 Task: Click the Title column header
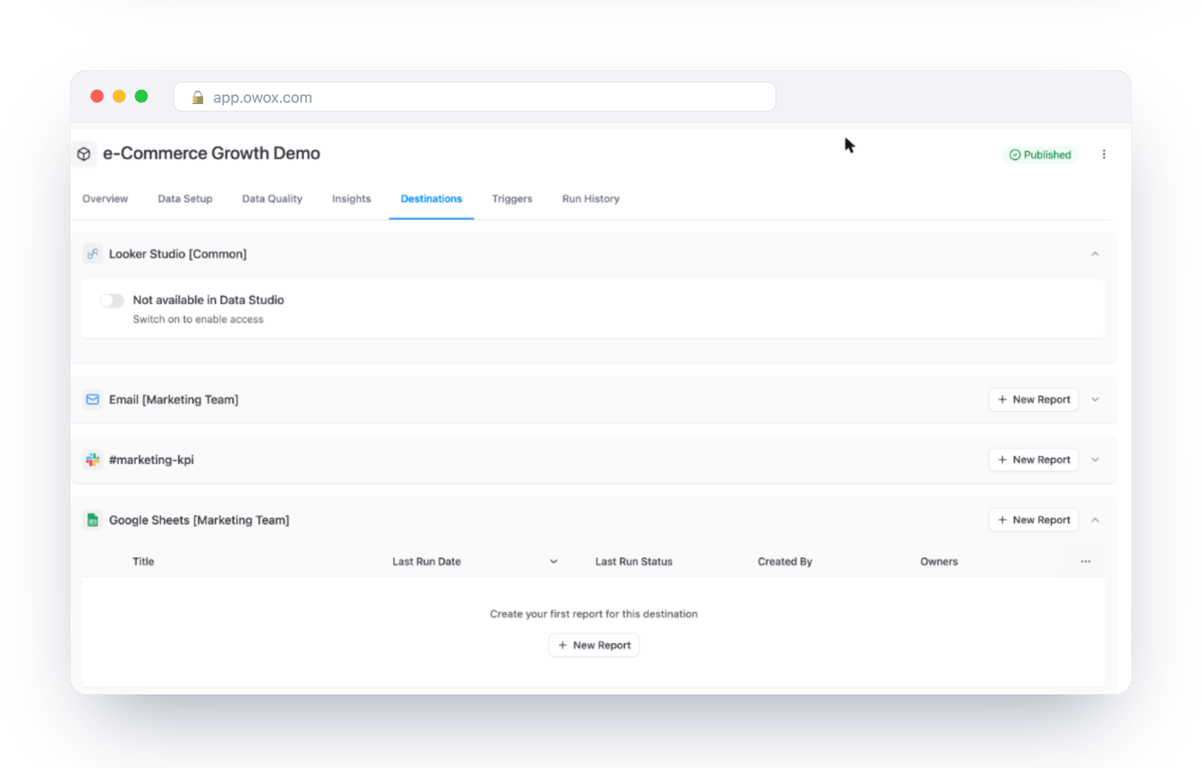(144, 562)
